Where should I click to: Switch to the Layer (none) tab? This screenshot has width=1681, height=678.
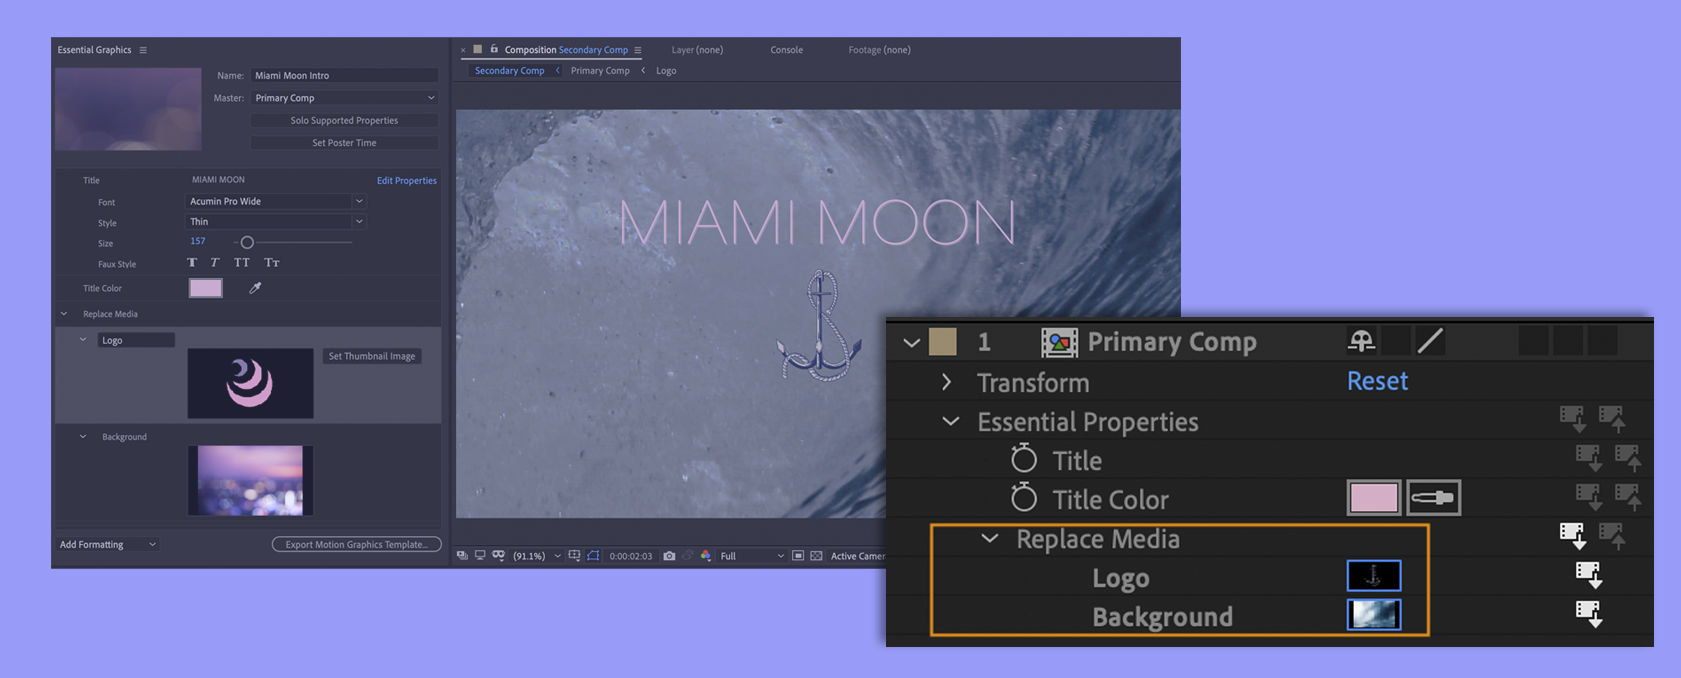pyautogui.click(x=697, y=50)
